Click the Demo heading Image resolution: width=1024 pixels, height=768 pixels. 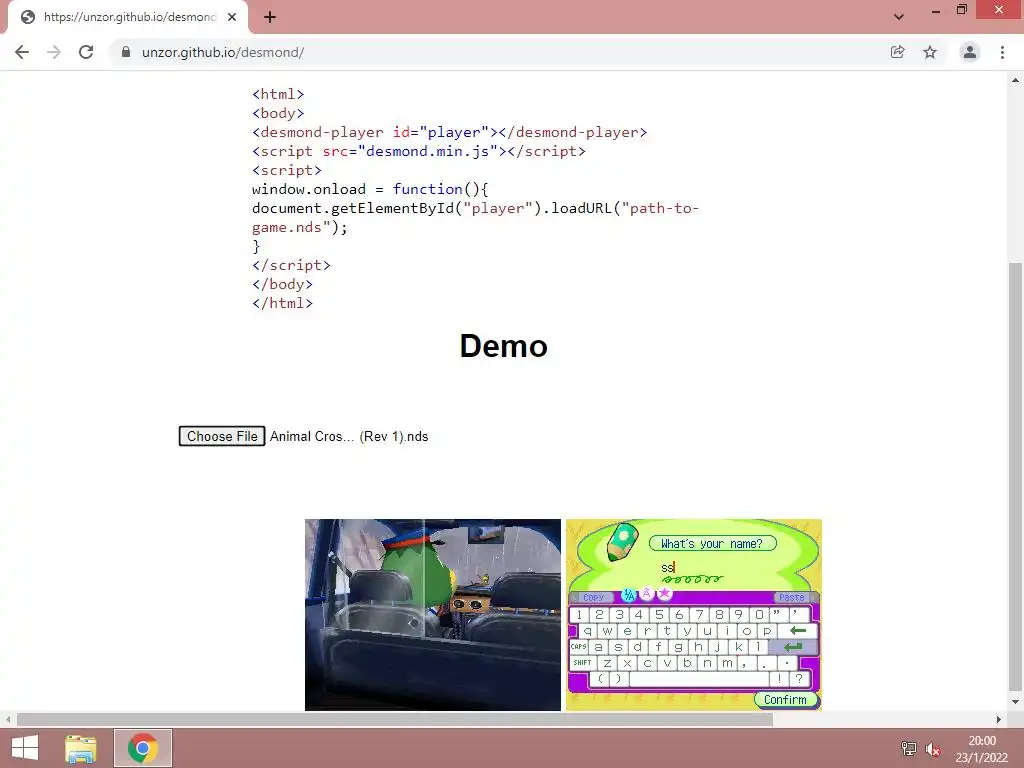(x=504, y=345)
